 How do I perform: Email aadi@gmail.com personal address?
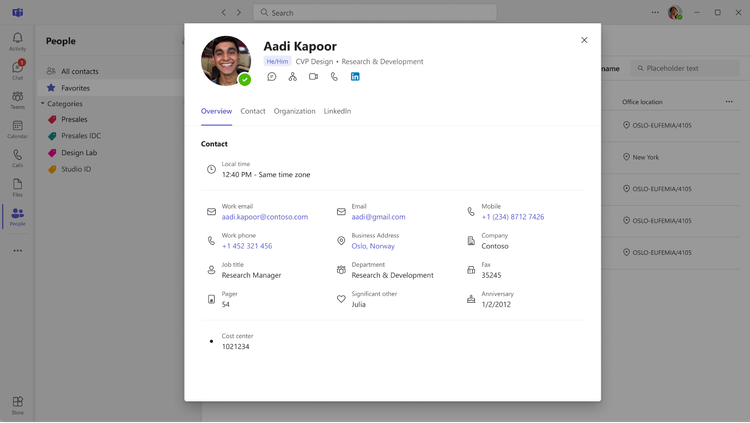(x=378, y=217)
